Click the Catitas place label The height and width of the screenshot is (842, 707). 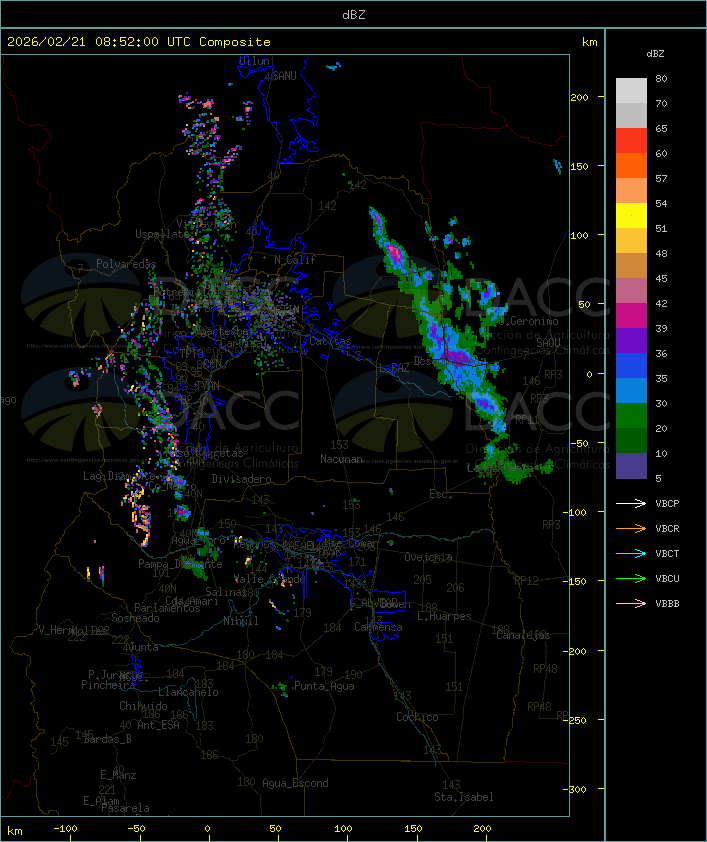click(330, 342)
